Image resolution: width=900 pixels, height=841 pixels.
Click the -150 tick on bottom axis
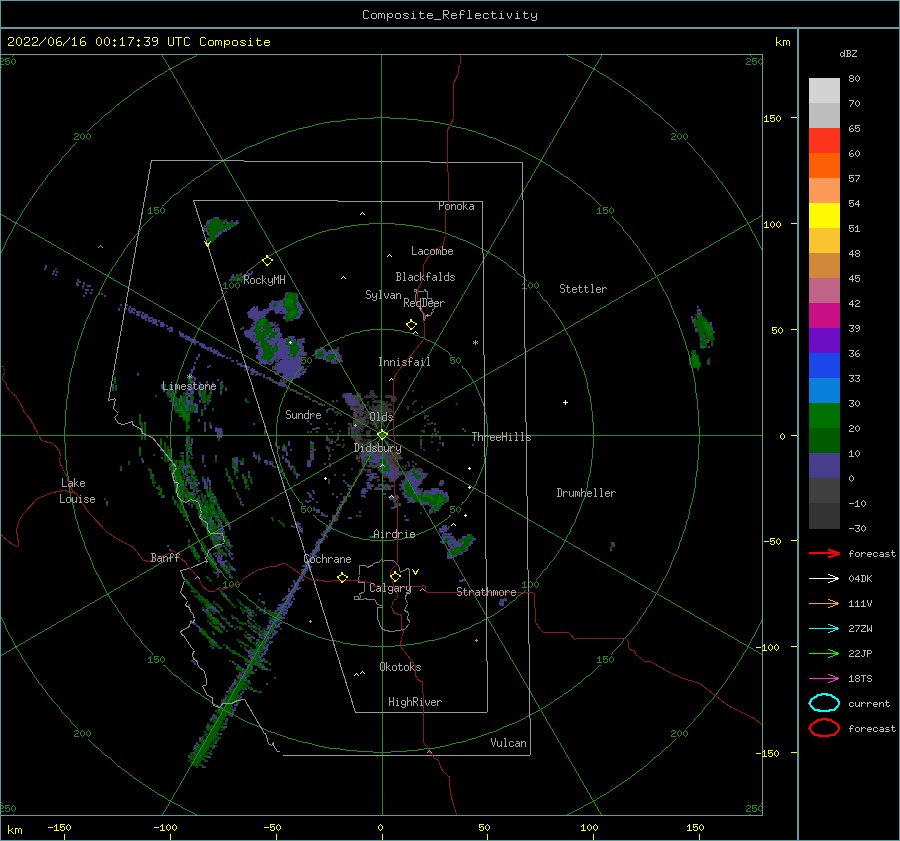59,827
